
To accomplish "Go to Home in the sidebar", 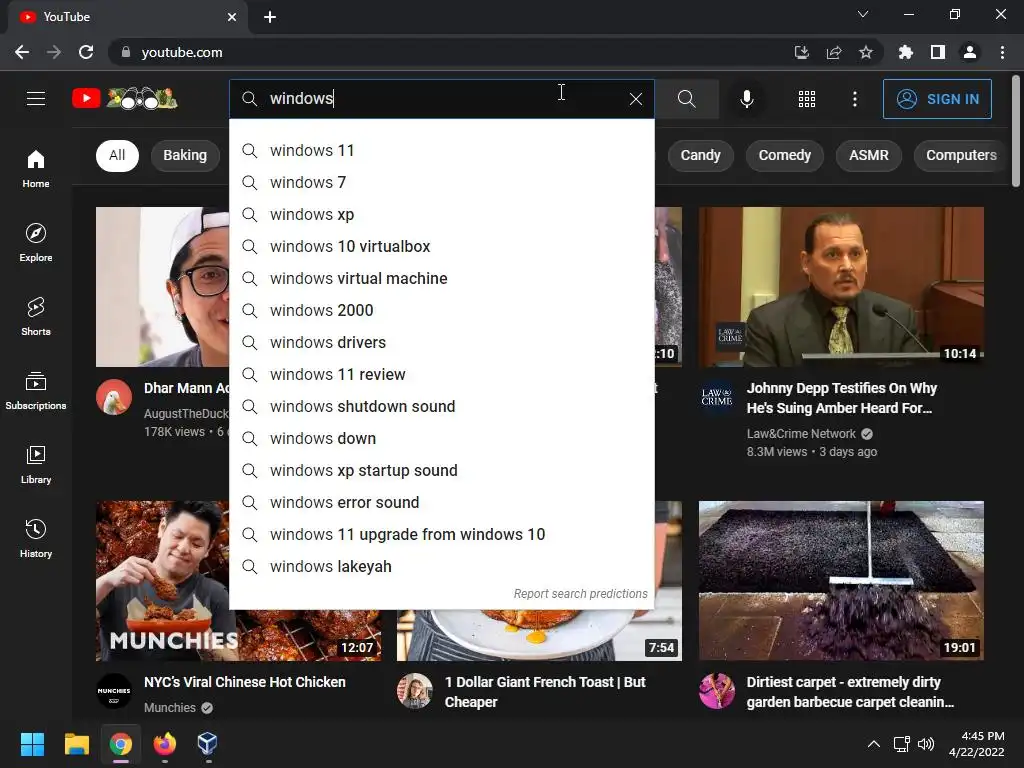I will tap(36, 168).
